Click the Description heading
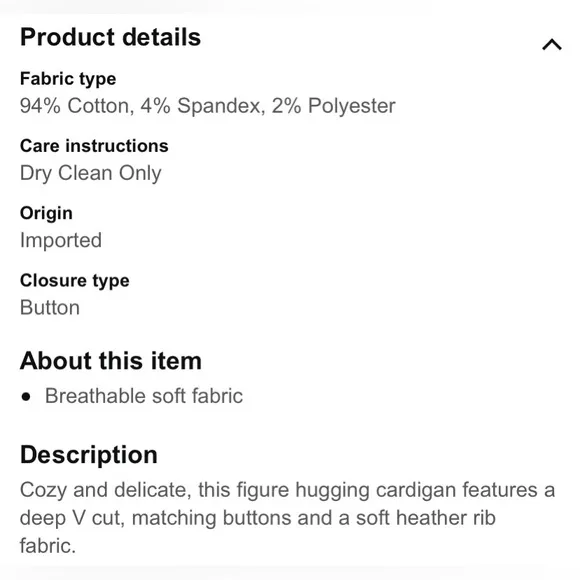Viewport: 580px width, 580px height. coord(89,455)
